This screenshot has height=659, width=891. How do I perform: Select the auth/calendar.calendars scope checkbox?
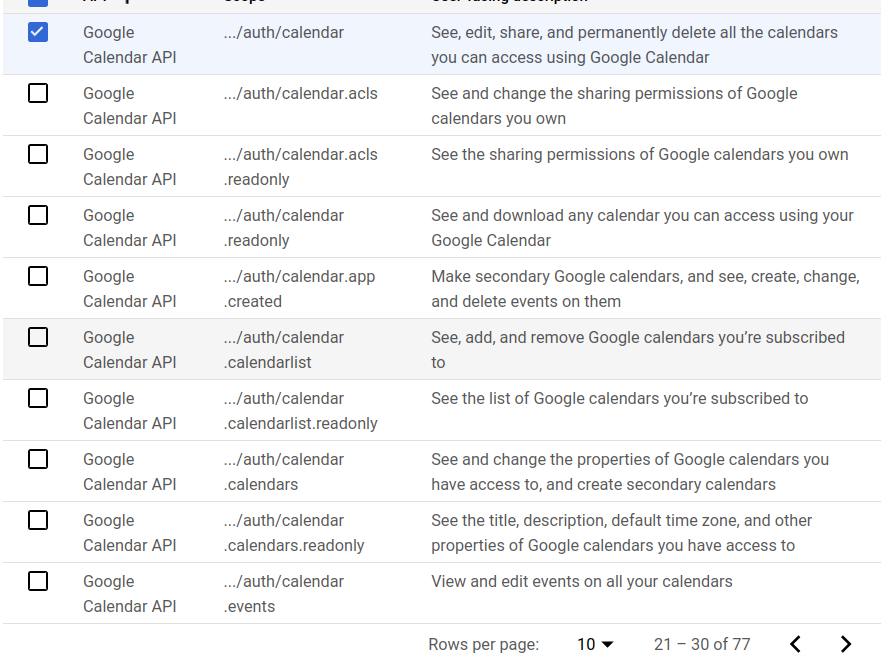[x=38, y=459]
